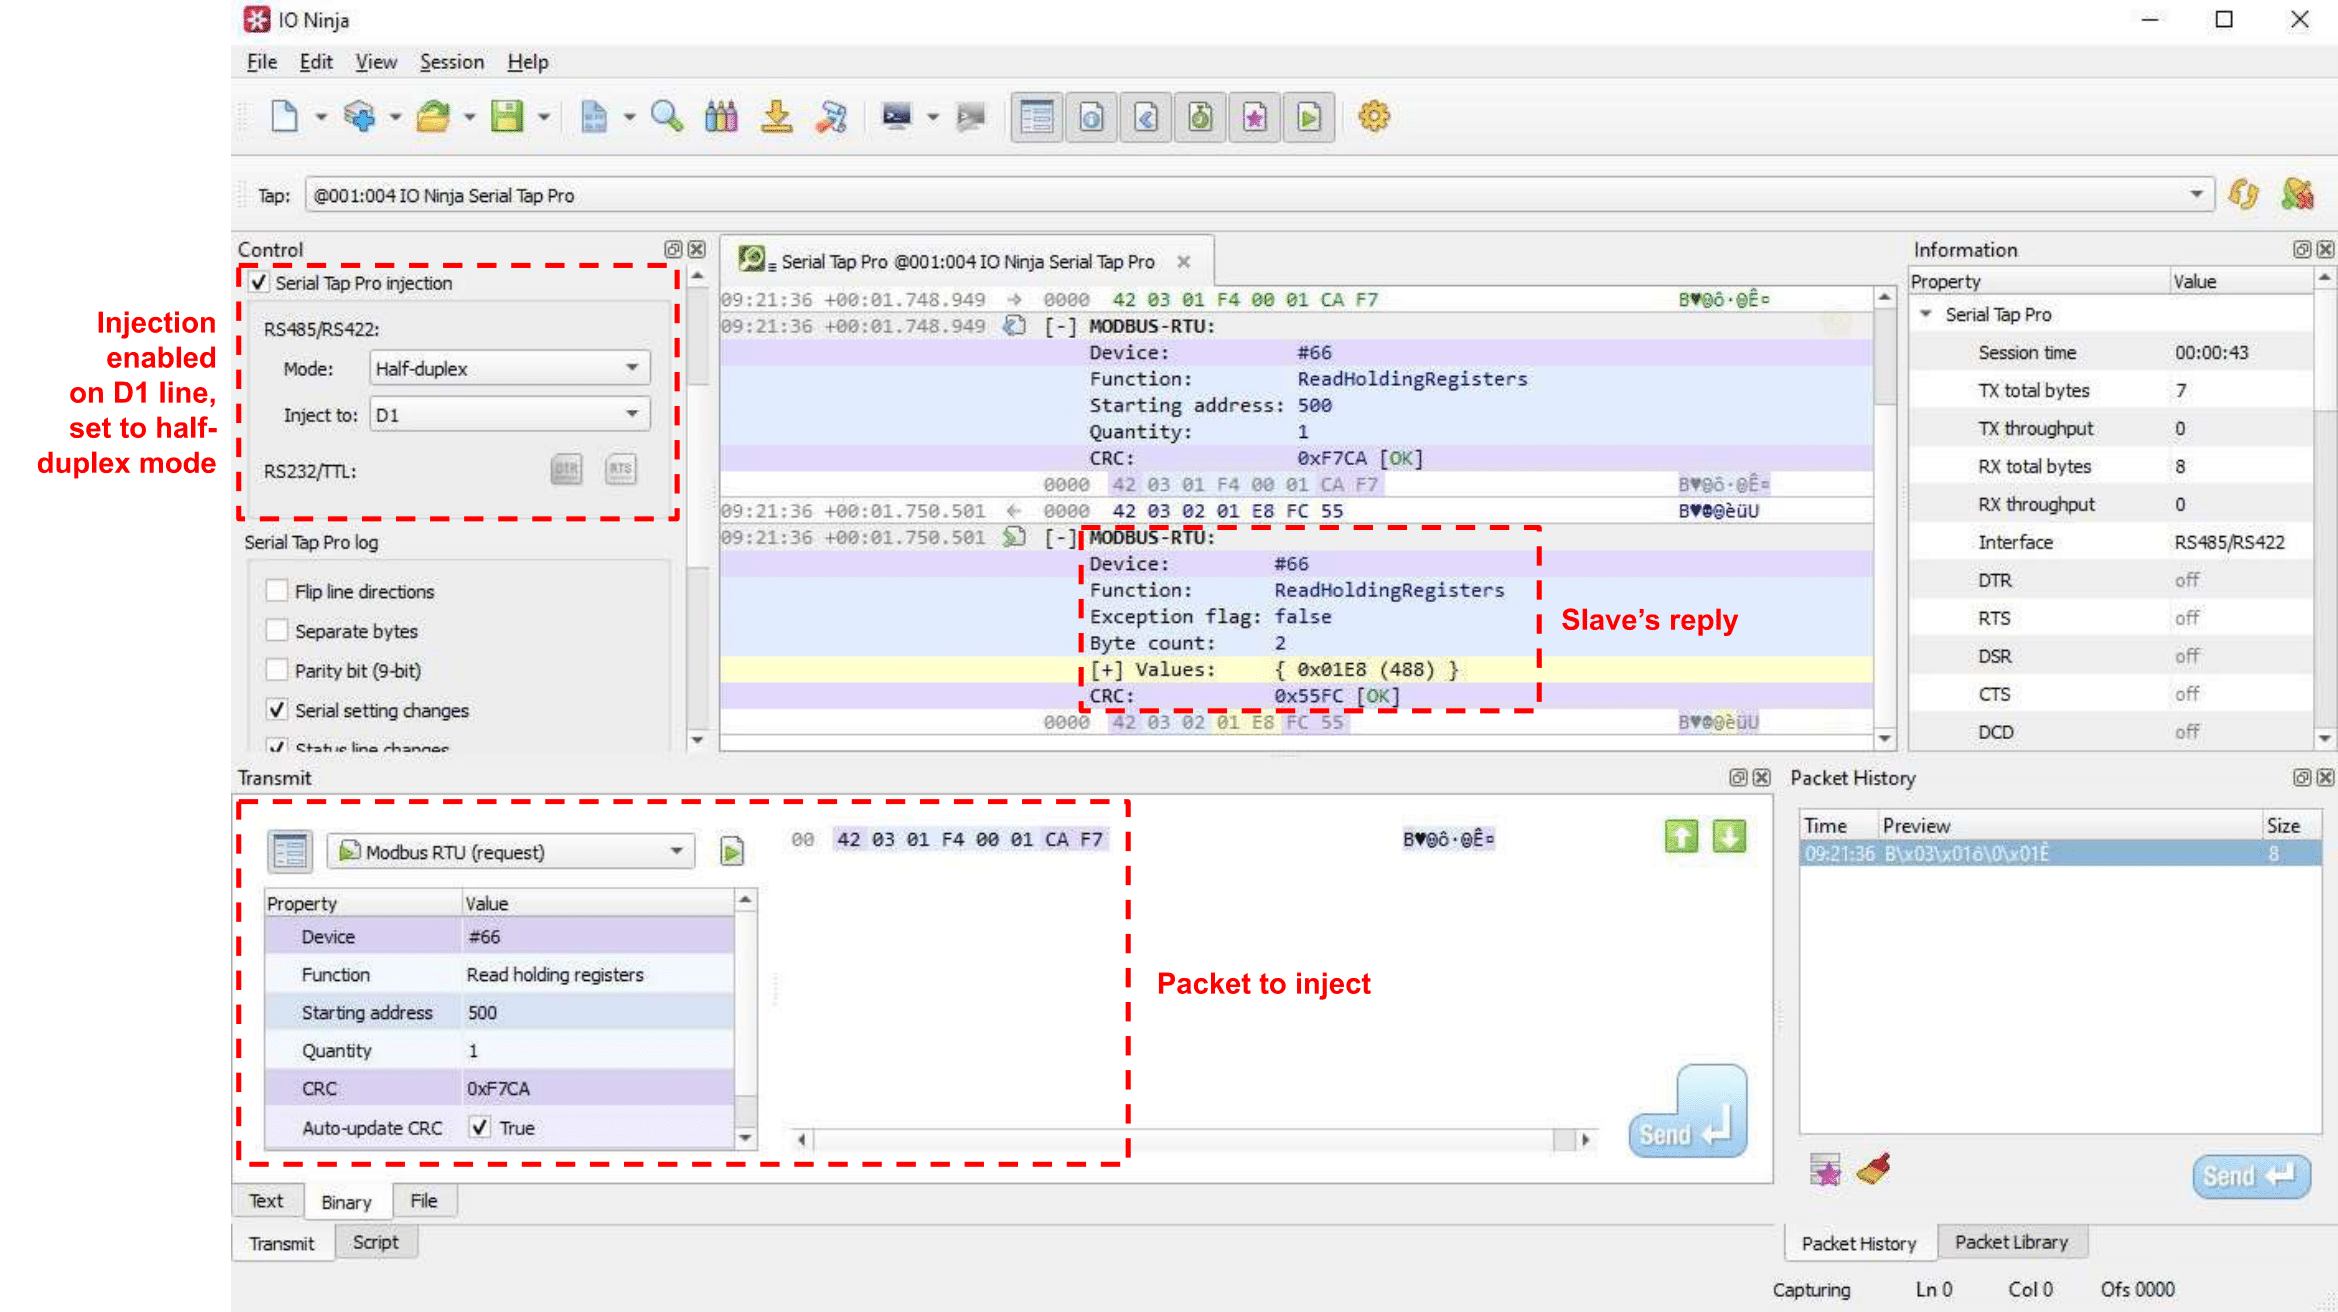Click the green down arrow in Transmit
Image resolution: width=2338 pixels, height=1312 pixels.
[x=1729, y=836]
